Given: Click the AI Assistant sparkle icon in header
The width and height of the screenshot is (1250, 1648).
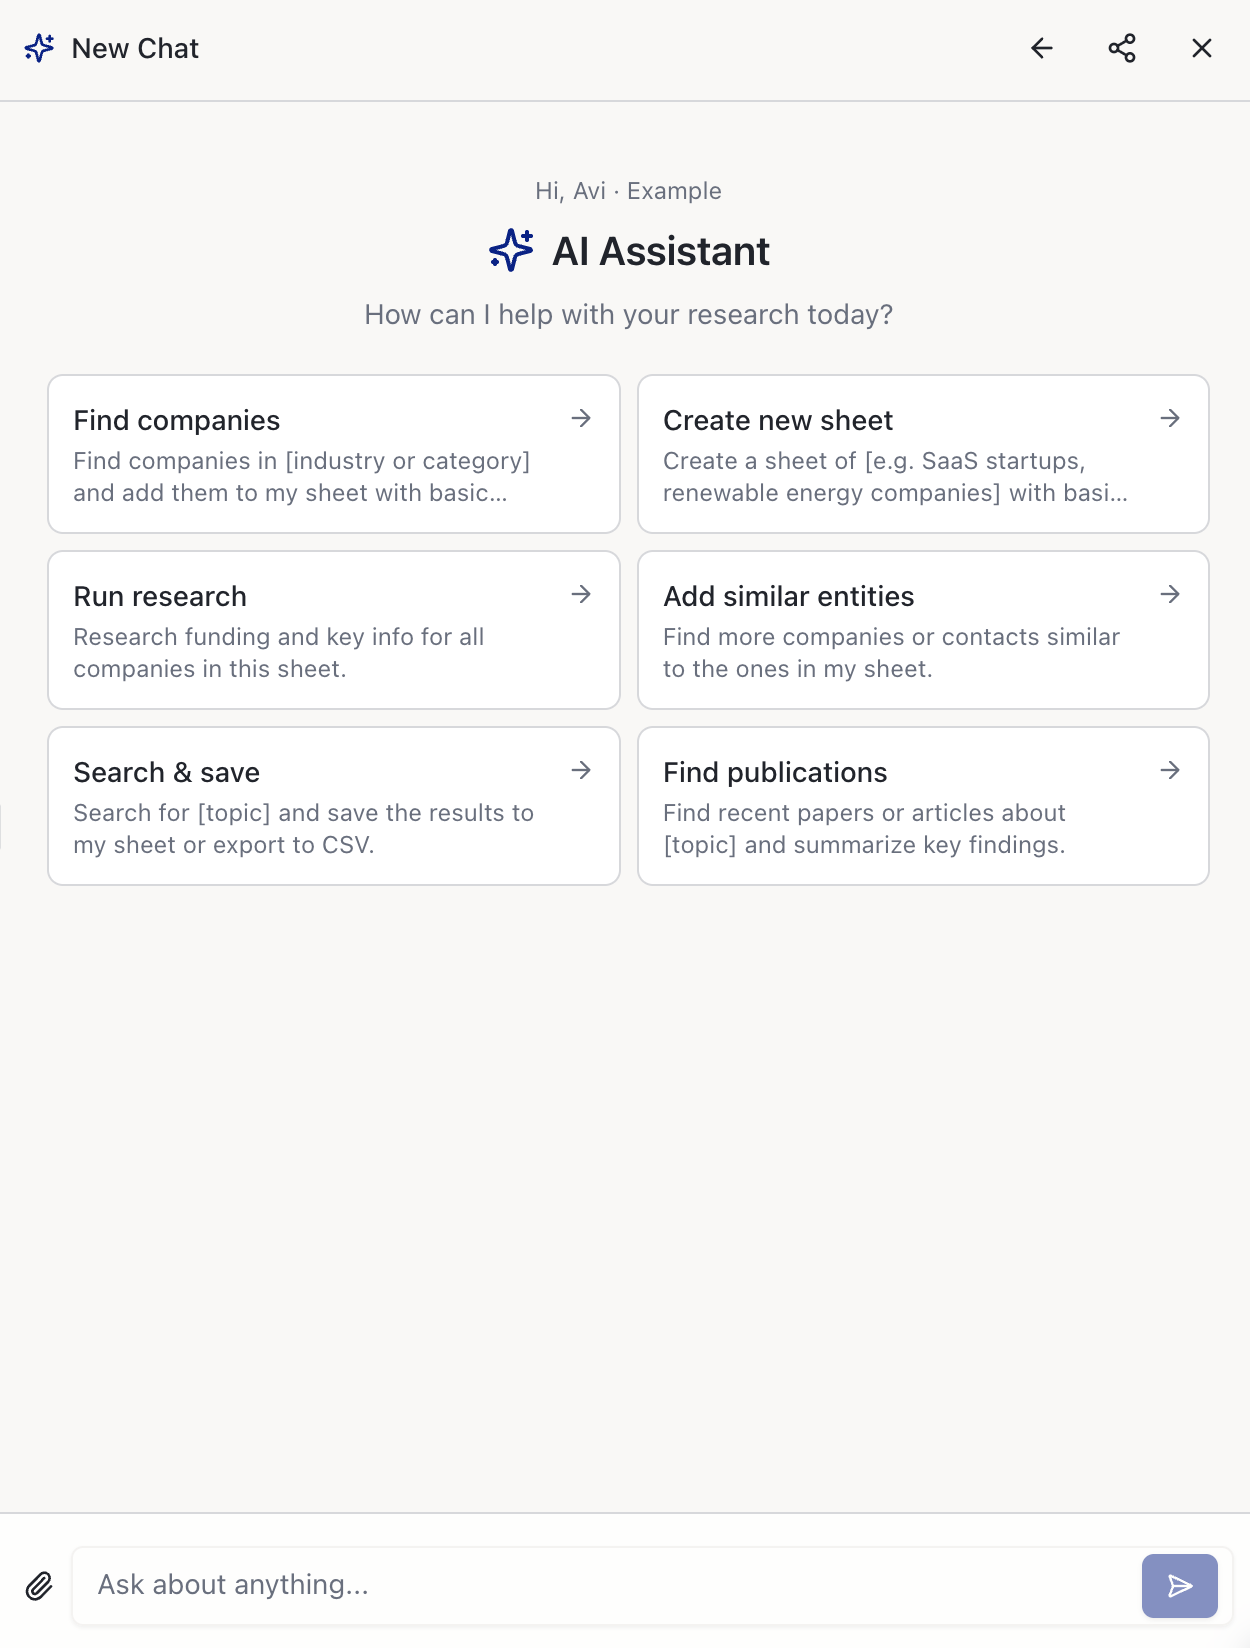Looking at the screenshot, I should point(39,47).
